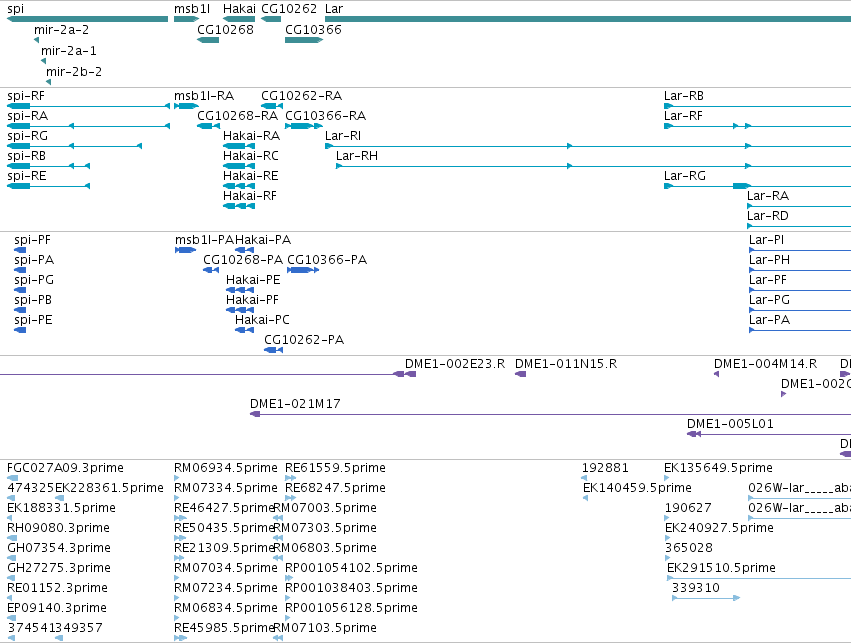Image resolution: width=851 pixels, height=643 pixels.
Task: Click the DME1-021M17 clone label
Action: tap(295, 404)
